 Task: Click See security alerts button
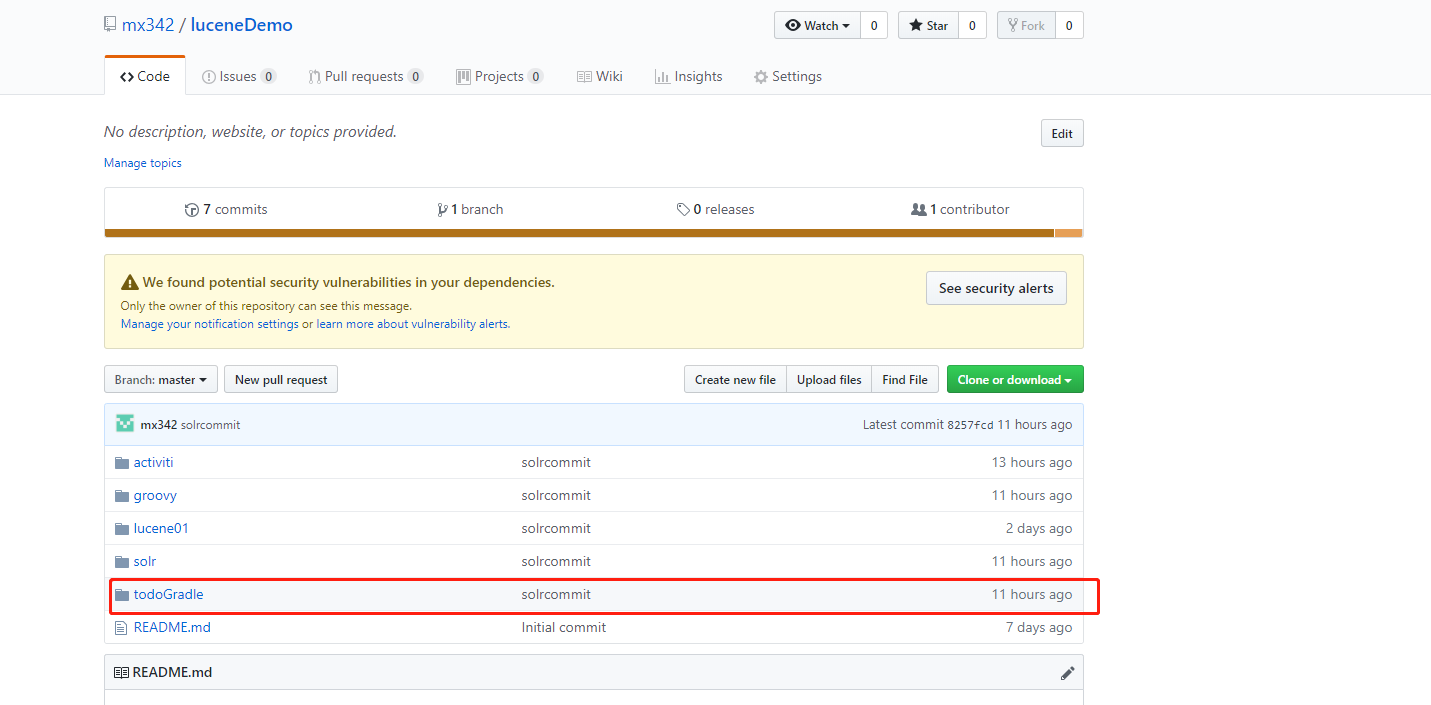[996, 288]
